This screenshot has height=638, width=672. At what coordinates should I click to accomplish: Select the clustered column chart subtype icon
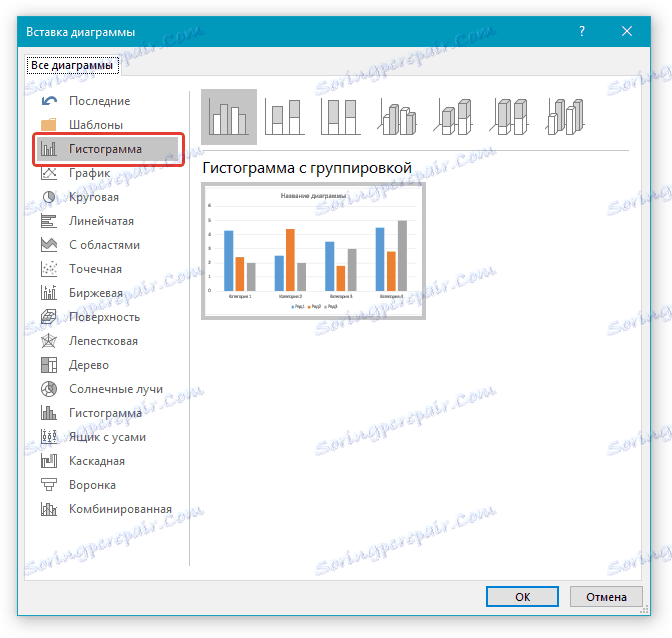pos(229,117)
